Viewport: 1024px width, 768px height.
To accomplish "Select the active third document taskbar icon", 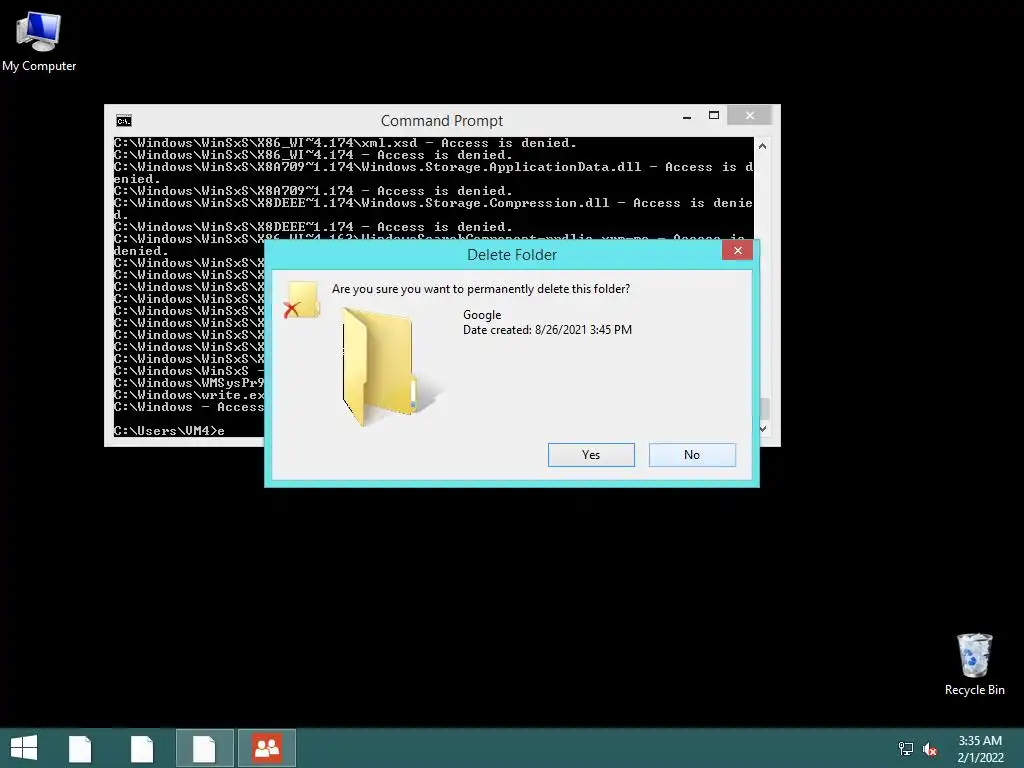I will click(x=204, y=748).
